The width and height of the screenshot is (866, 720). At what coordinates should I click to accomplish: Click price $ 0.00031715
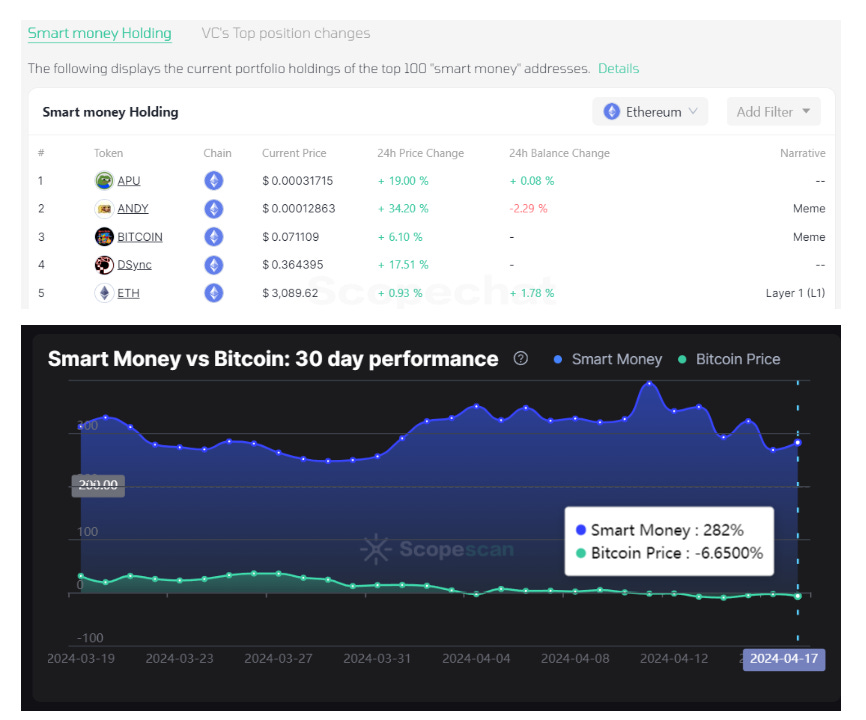298,181
